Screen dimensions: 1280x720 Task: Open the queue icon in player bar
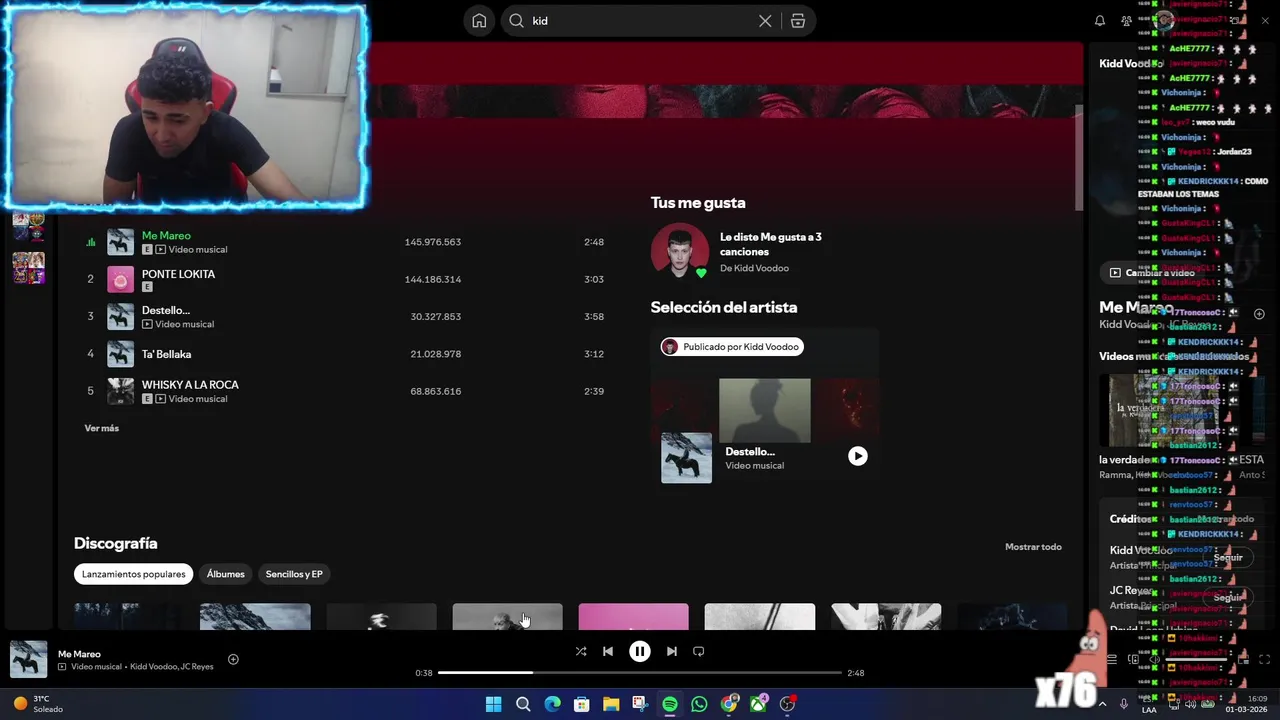click(1112, 659)
